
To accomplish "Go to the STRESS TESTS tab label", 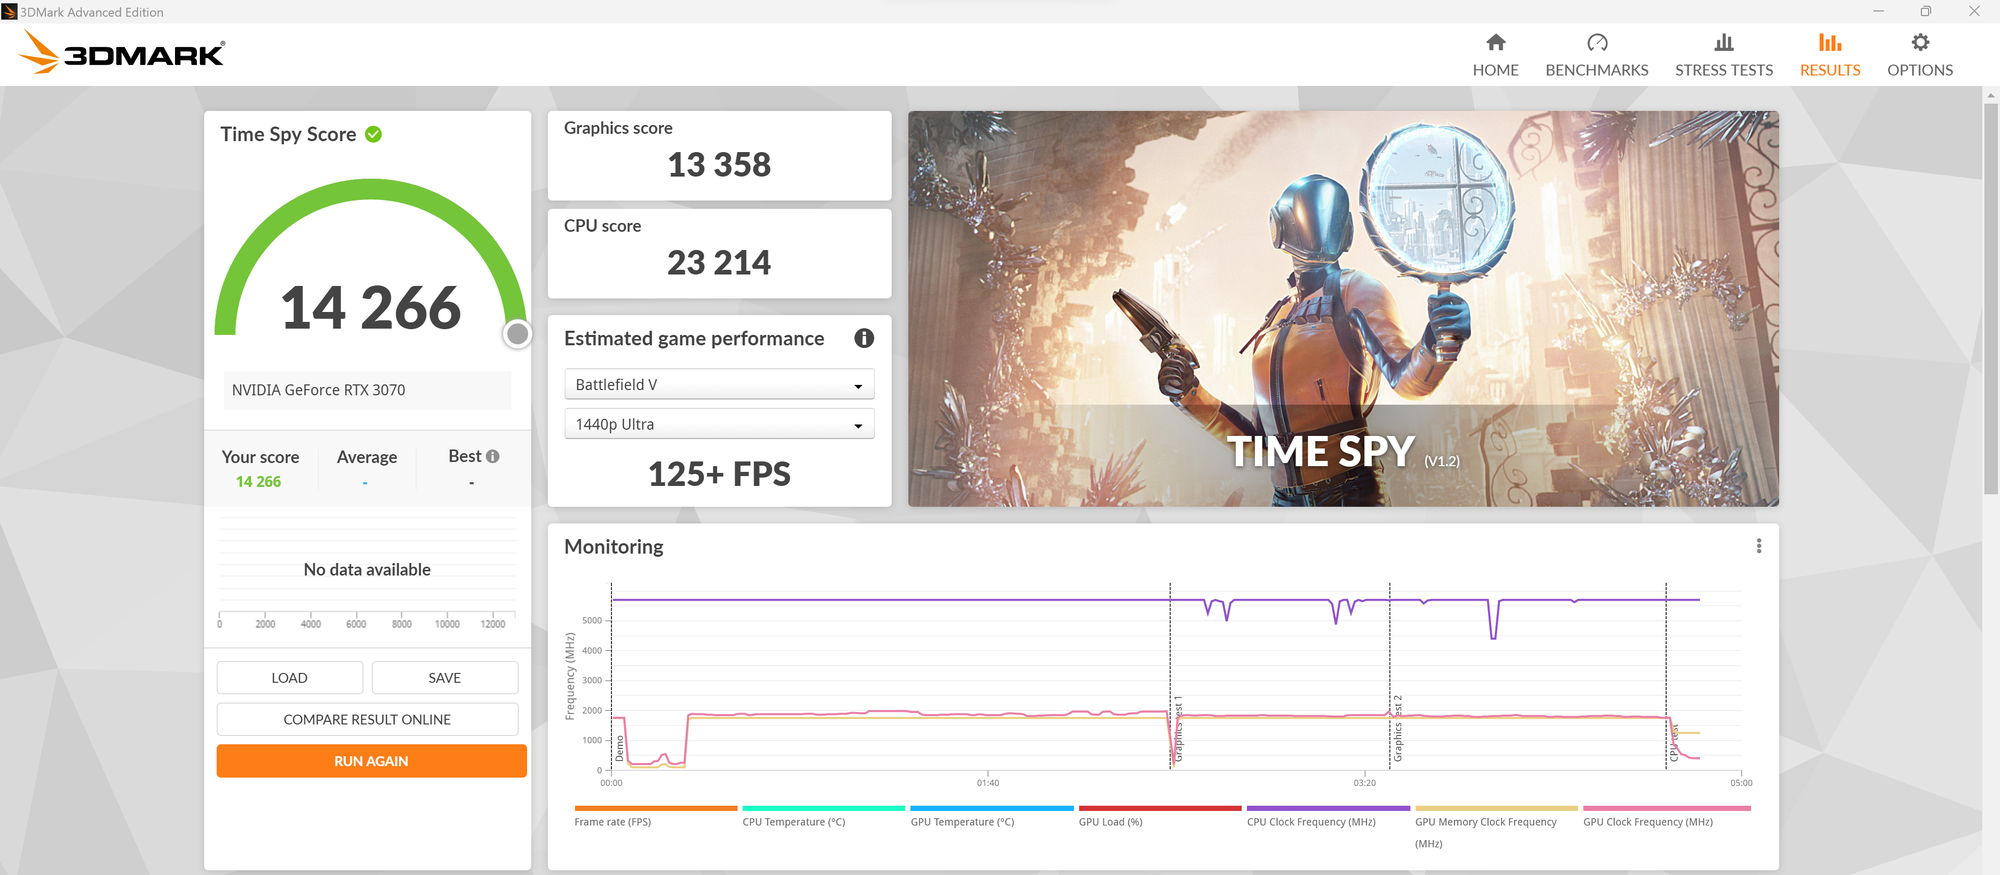I will click(x=1724, y=70).
